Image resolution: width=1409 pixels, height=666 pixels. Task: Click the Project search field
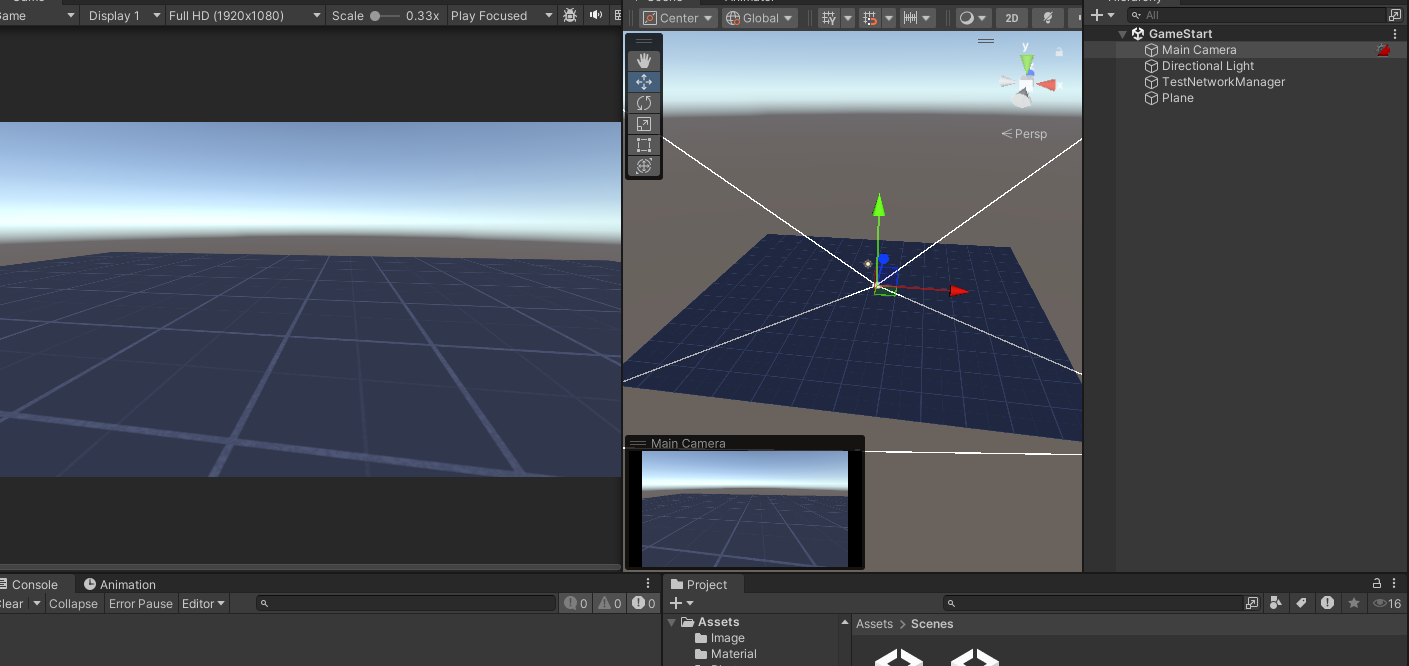1093,604
